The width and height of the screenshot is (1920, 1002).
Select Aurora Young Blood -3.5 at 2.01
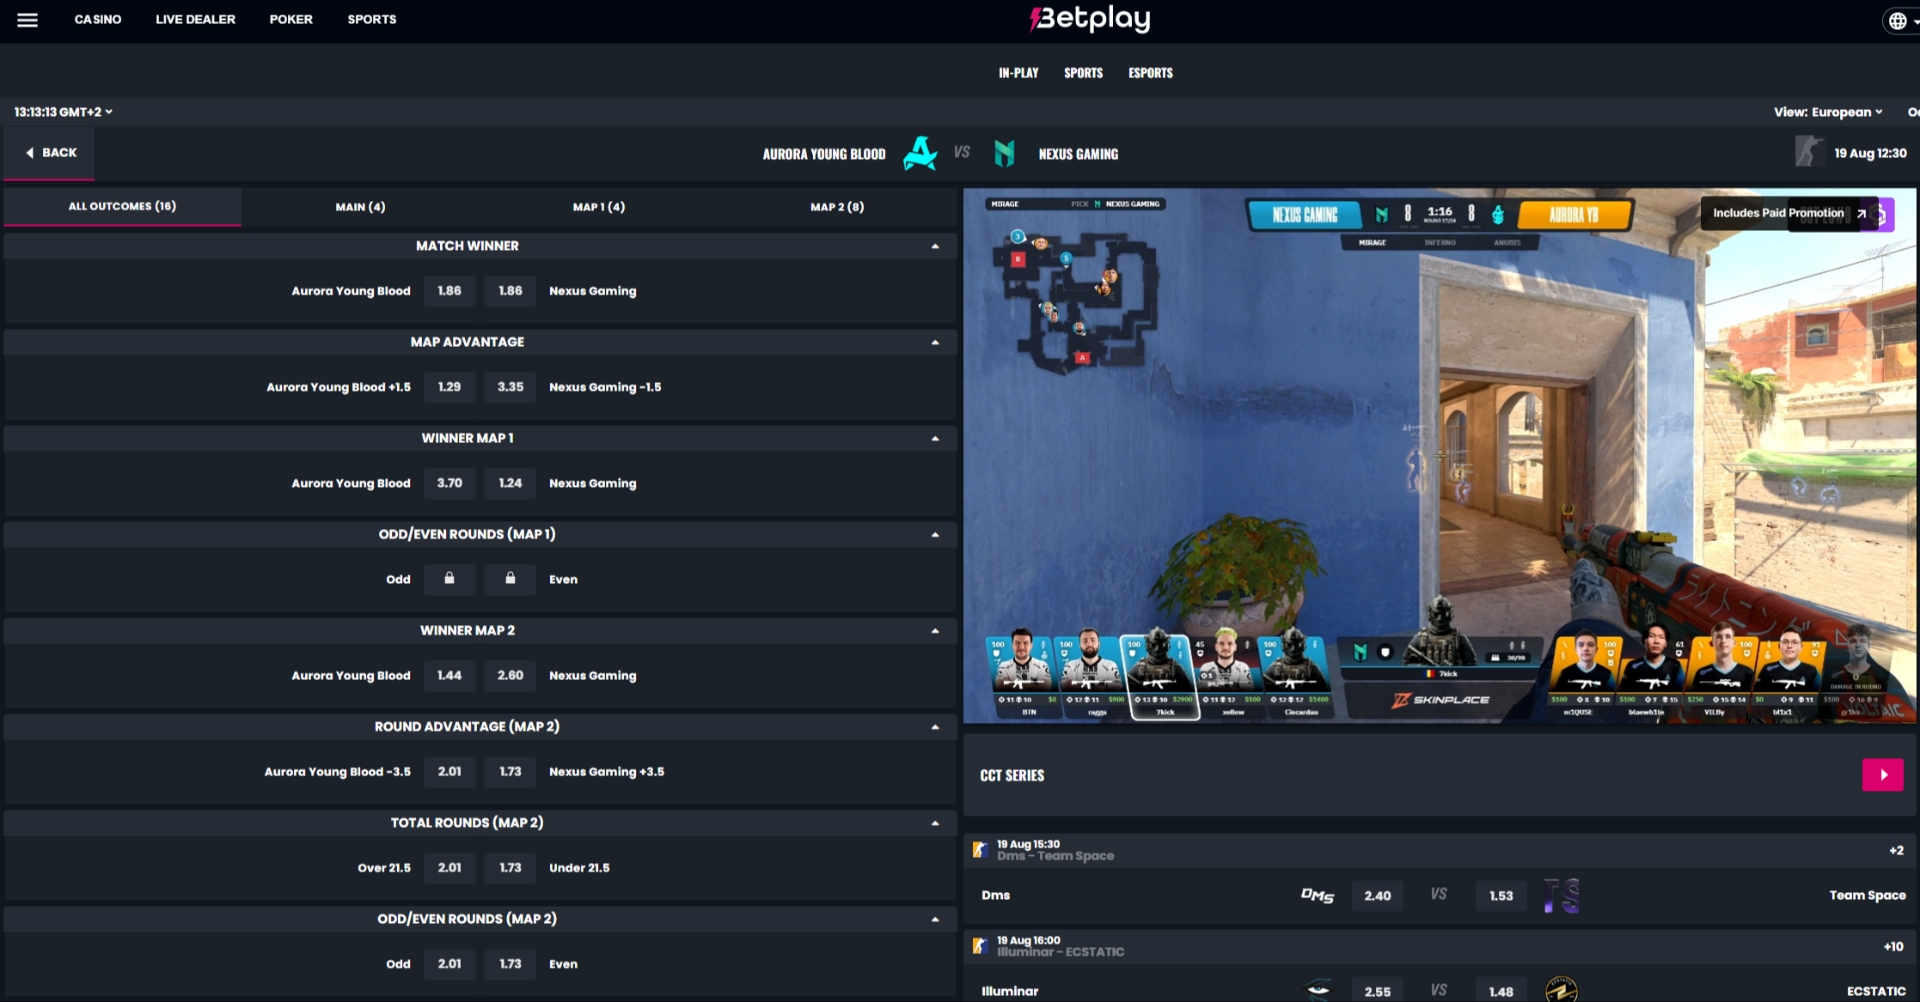click(449, 772)
